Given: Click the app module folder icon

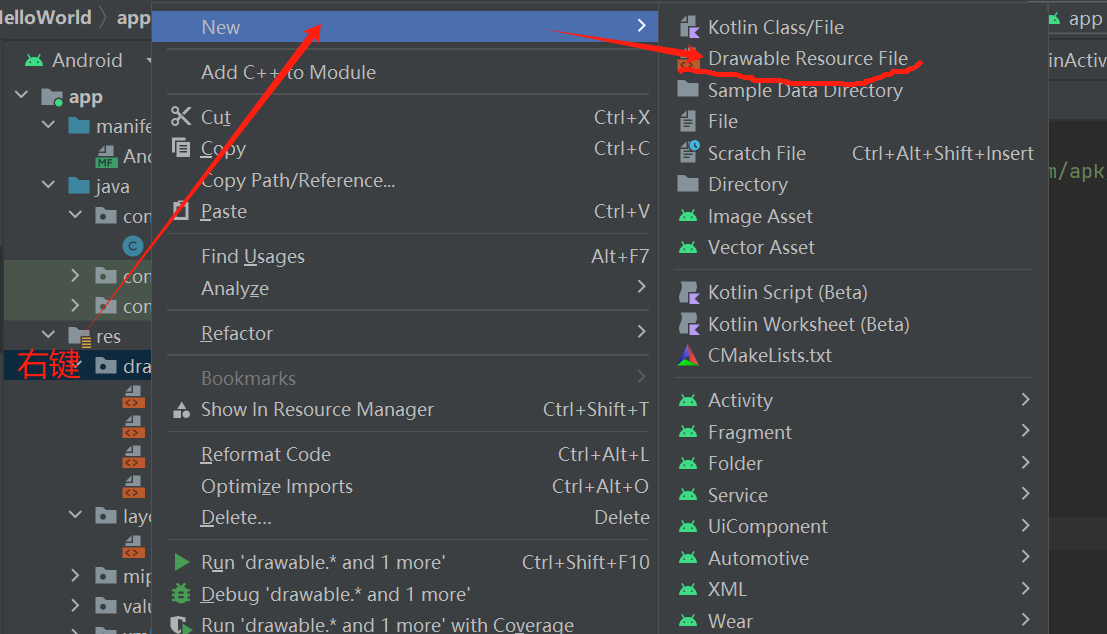Looking at the screenshot, I should (x=52, y=97).
